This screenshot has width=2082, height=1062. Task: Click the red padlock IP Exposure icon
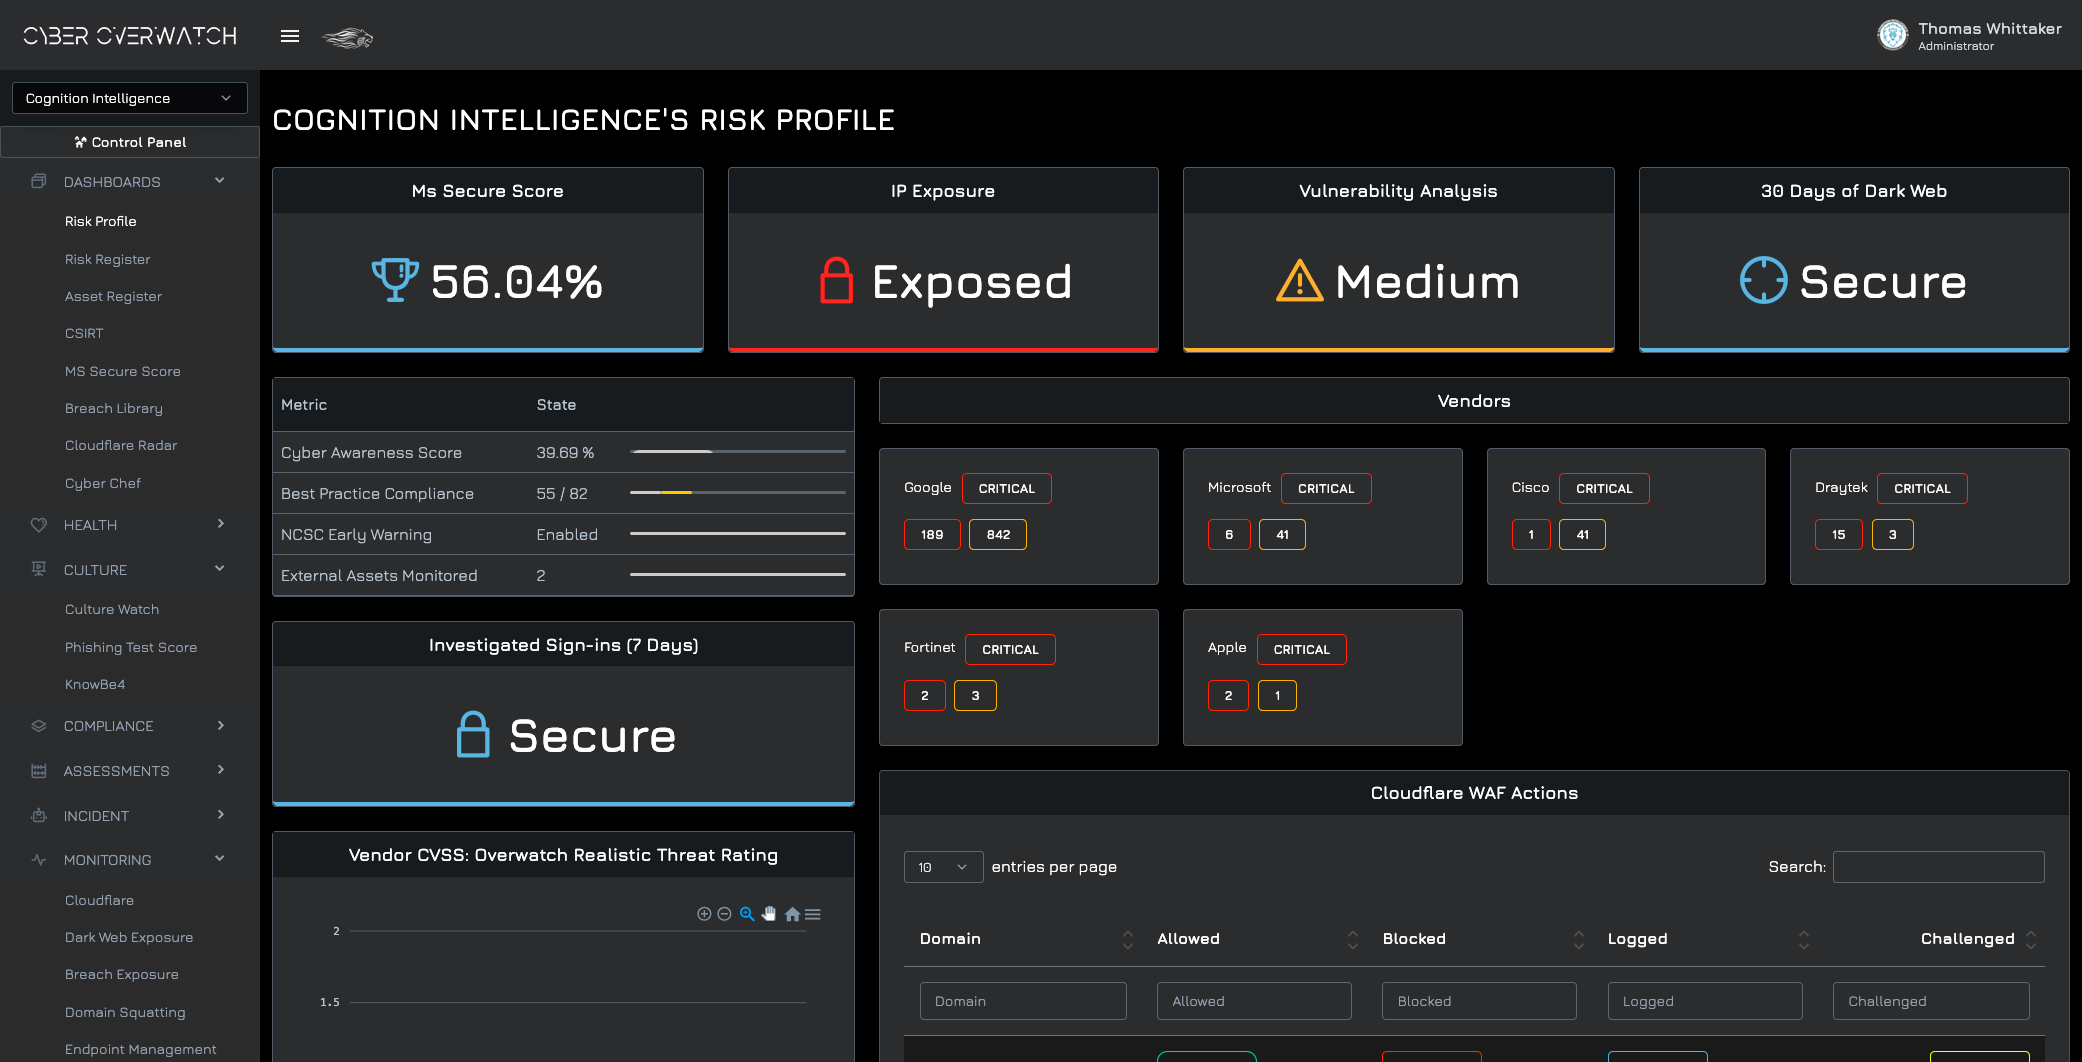(837, 280)
